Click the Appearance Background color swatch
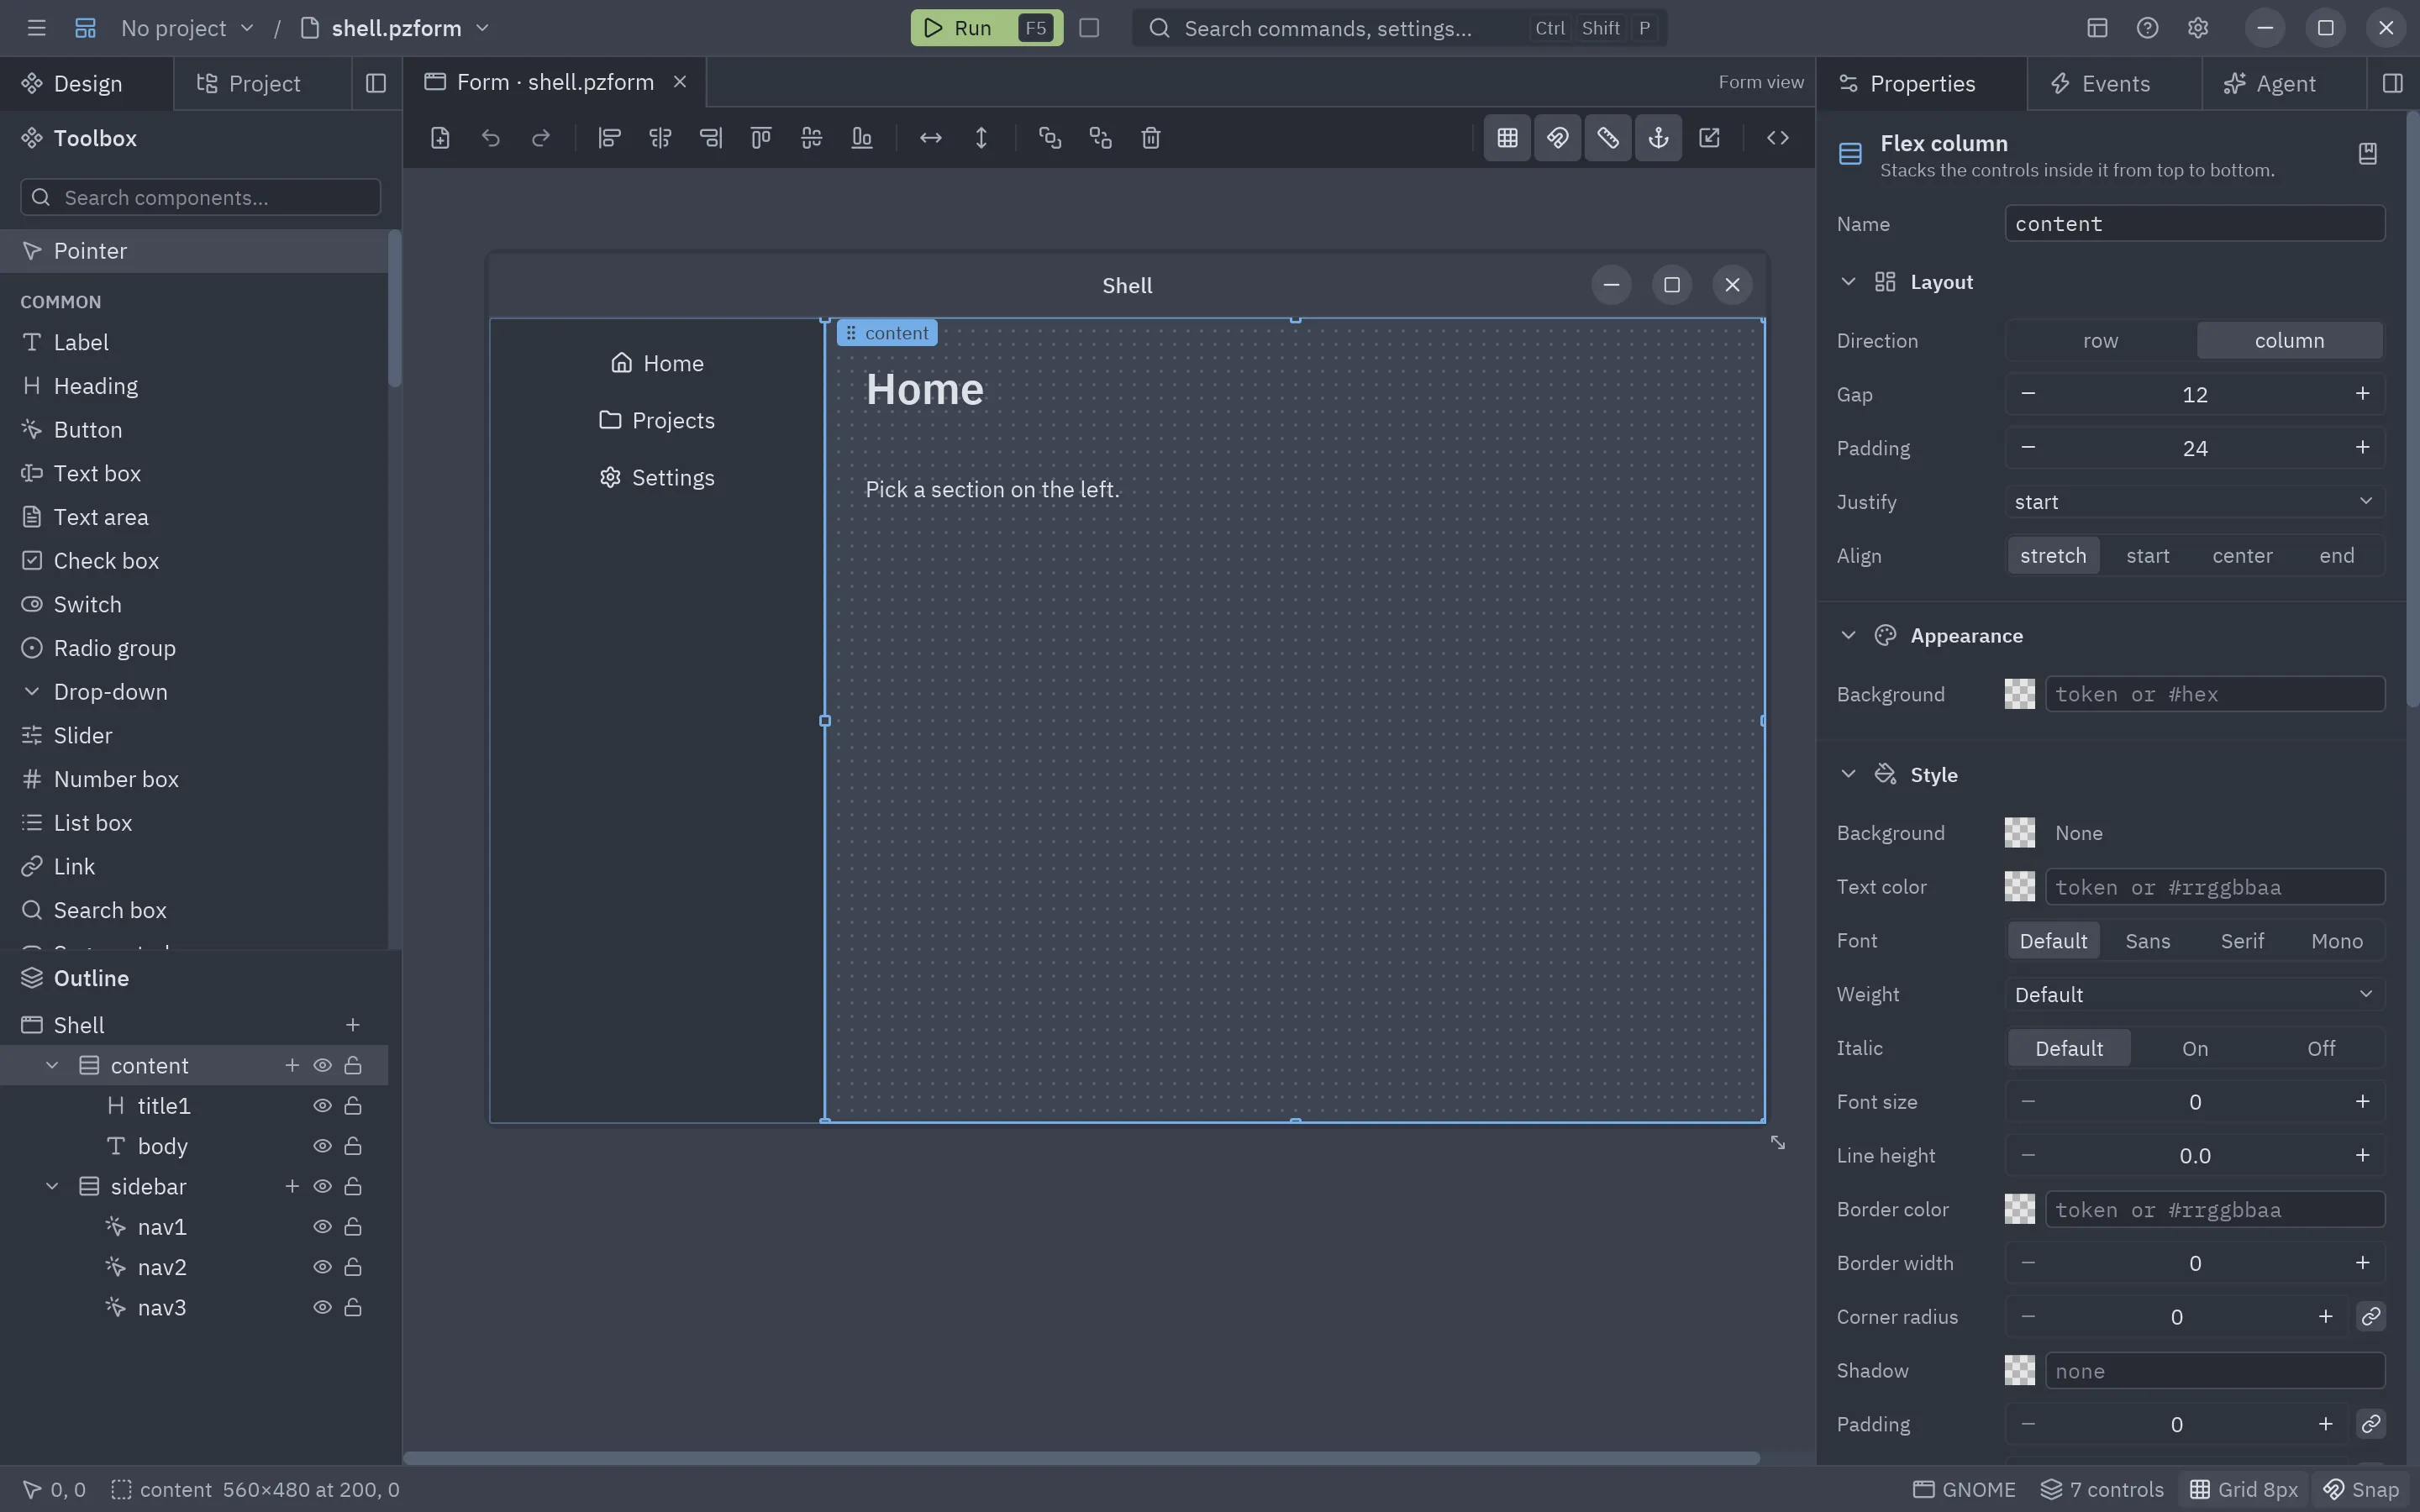 coord(2019,694)
